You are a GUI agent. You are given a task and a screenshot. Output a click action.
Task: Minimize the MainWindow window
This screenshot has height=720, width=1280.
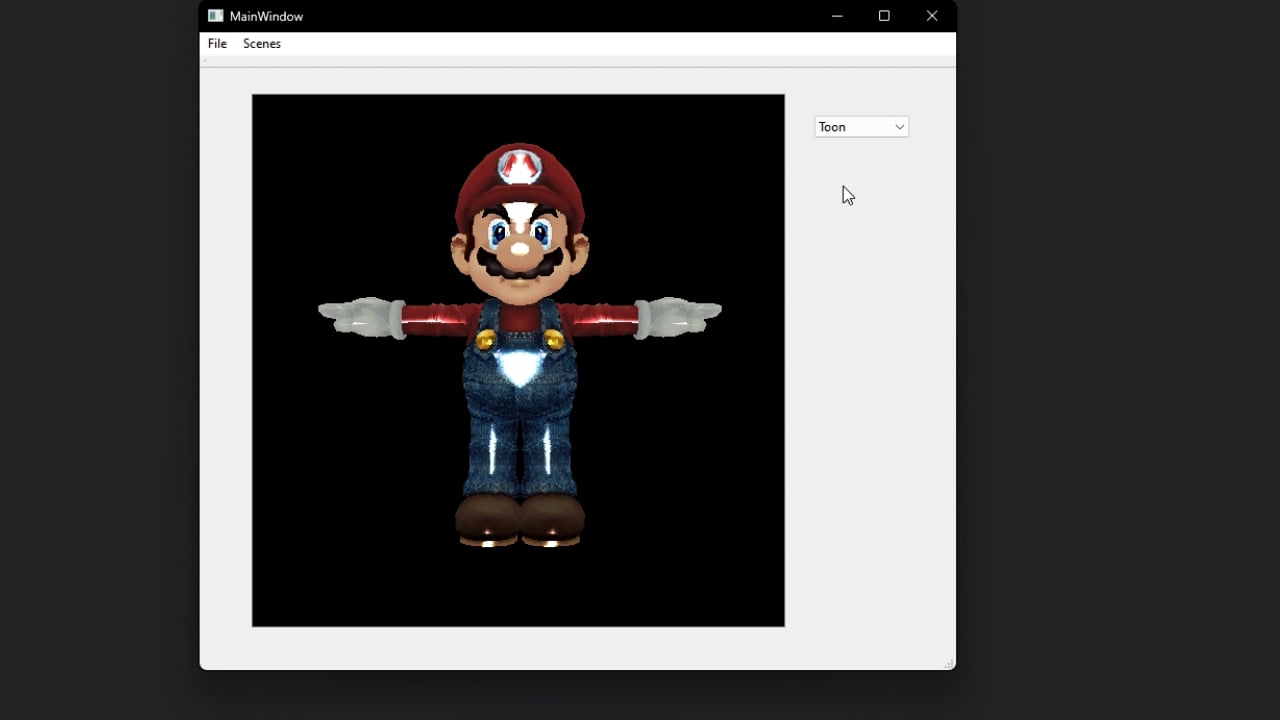click(837, 16)
